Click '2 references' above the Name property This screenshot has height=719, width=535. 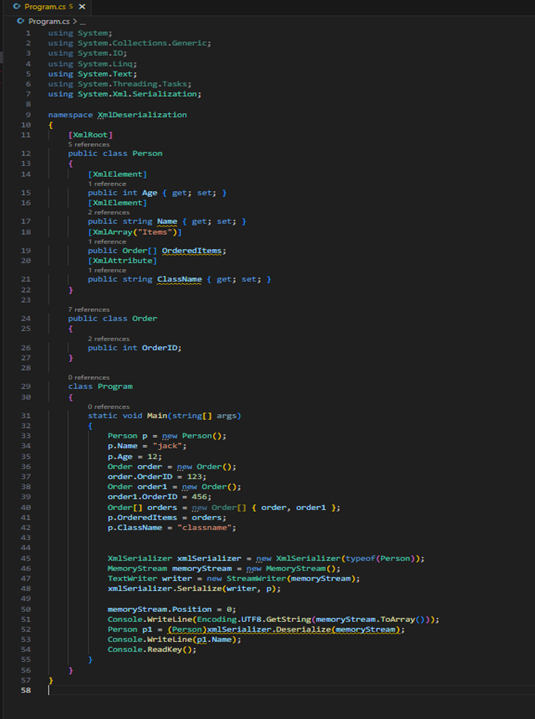[x=109, y=212]
